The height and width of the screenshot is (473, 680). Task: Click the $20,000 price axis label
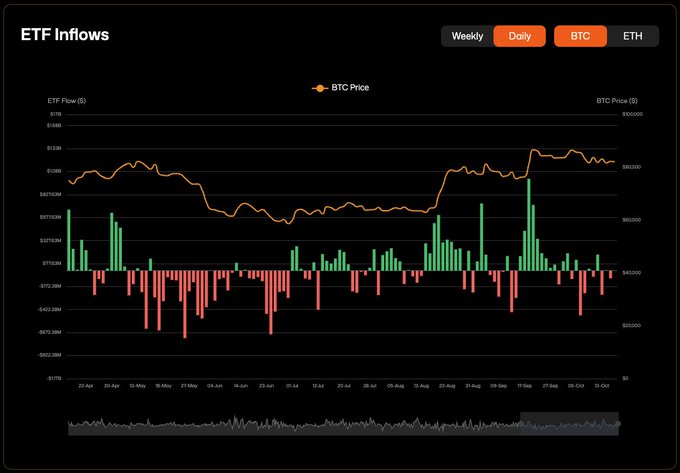coord(631,326)
